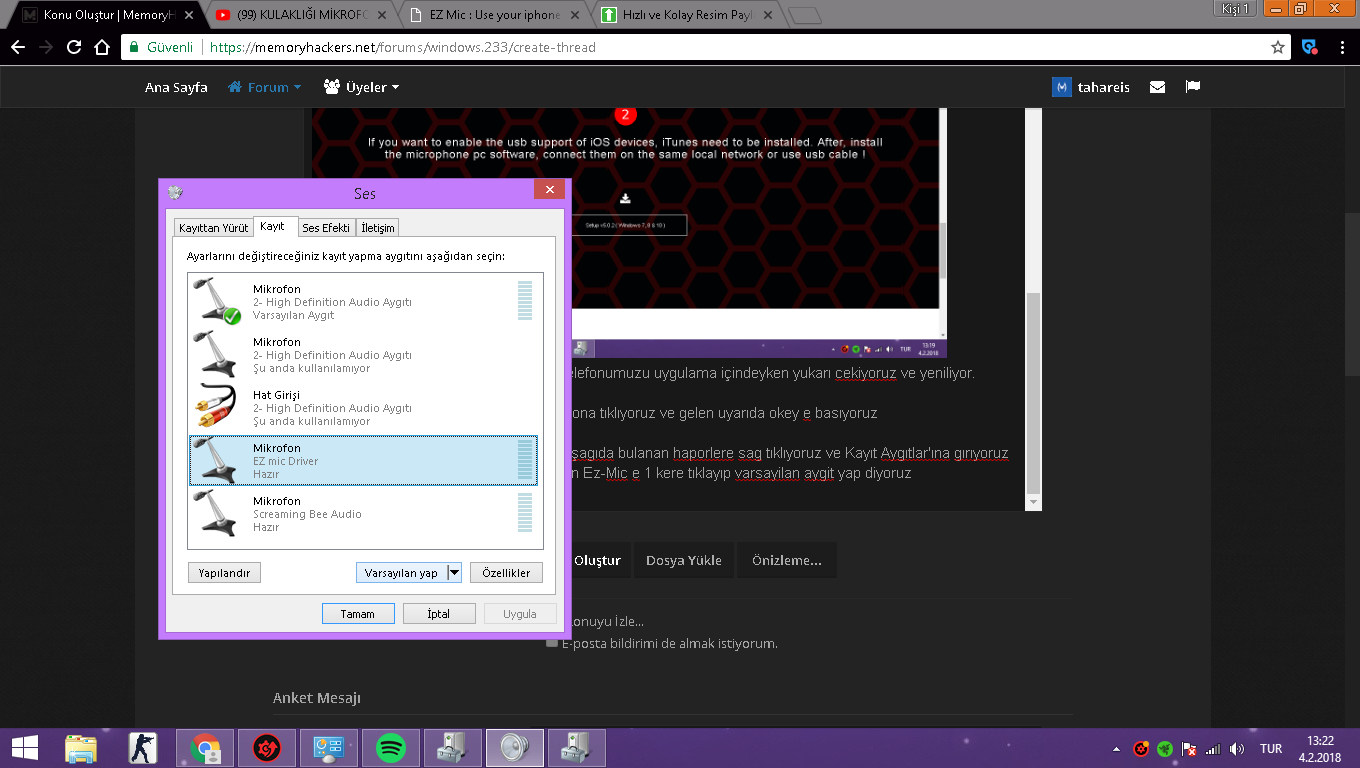Click the Yapılandır button

coord(224,573)
